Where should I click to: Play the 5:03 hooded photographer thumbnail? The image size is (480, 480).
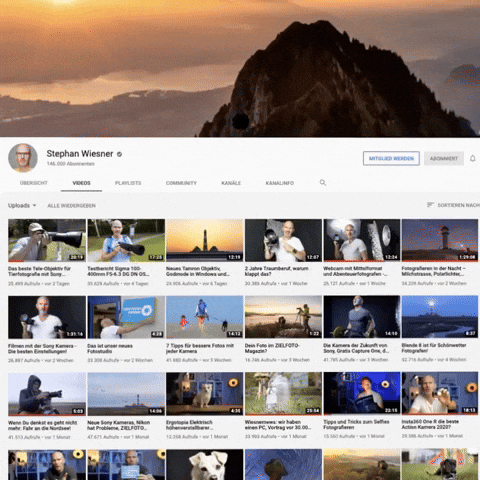click(47, 394)
